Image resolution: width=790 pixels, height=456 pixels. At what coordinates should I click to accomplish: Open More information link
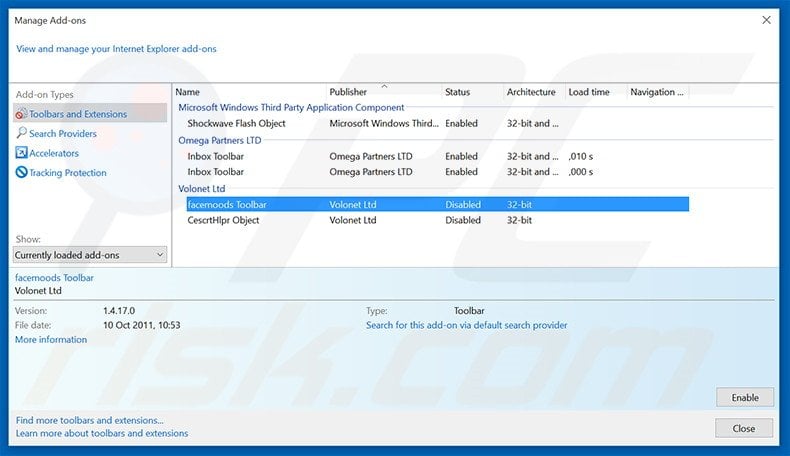click(51, 340)
